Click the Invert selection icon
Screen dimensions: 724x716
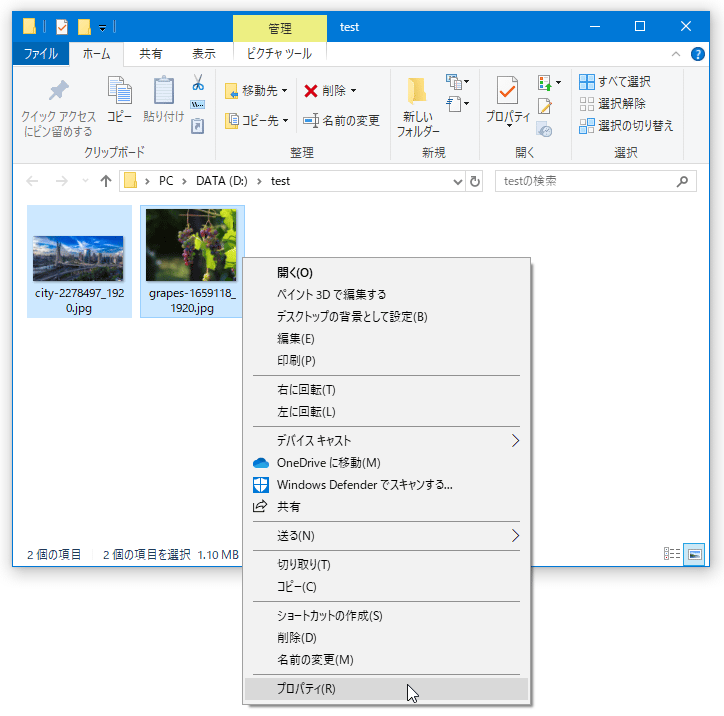point(587,126)
